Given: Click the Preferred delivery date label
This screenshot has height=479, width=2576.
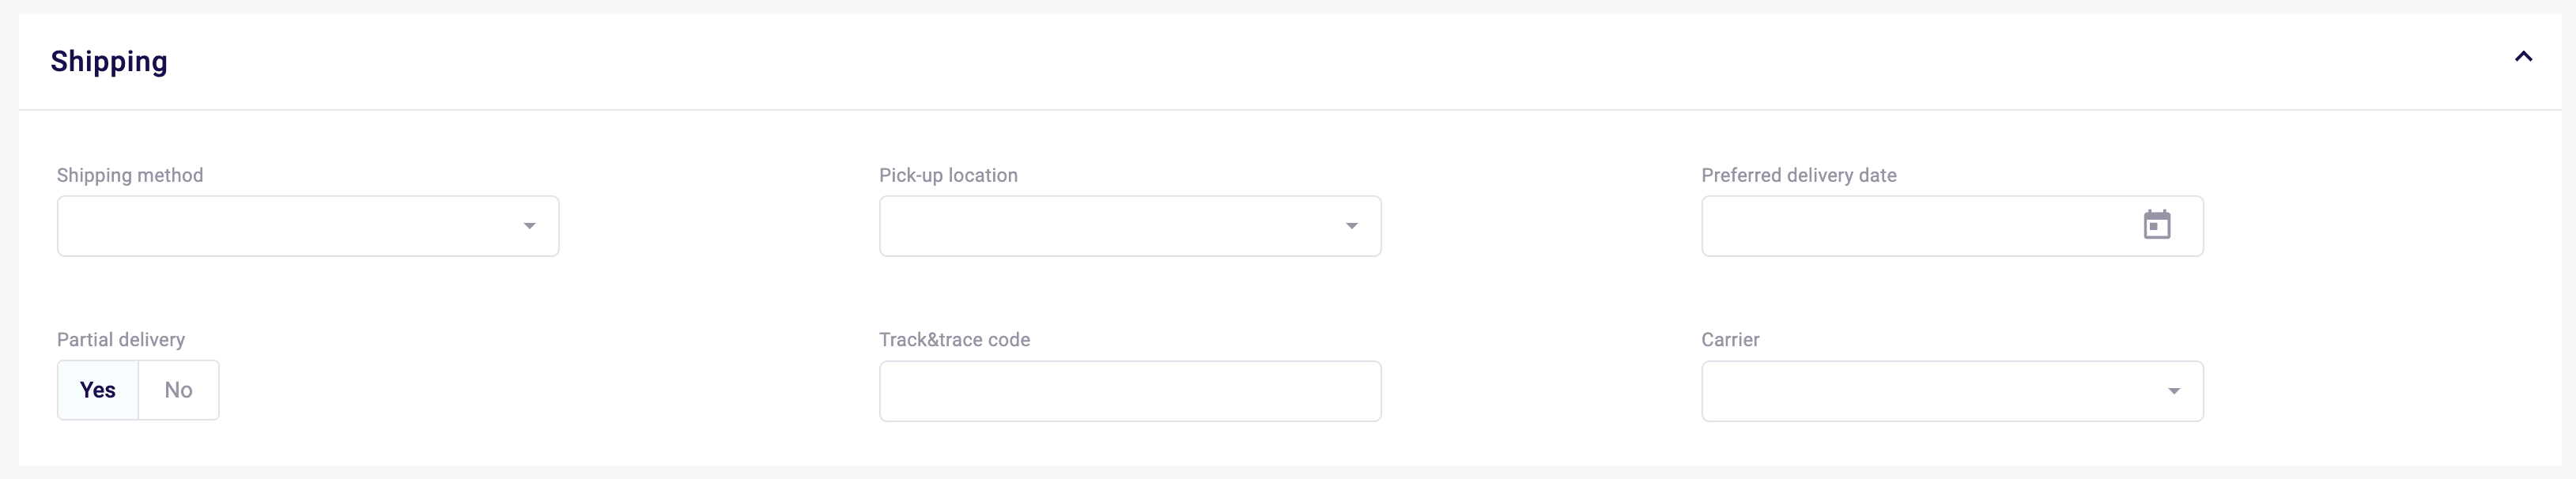Looking at the screenshot, I should click(x=1798, y=175).
